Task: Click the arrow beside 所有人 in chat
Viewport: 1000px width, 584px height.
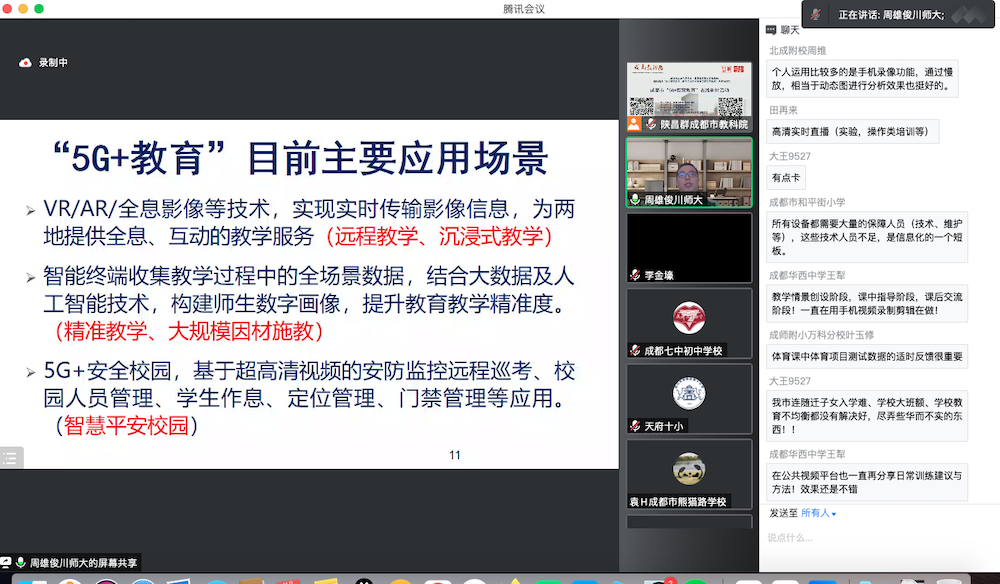Action: (834, 514)
